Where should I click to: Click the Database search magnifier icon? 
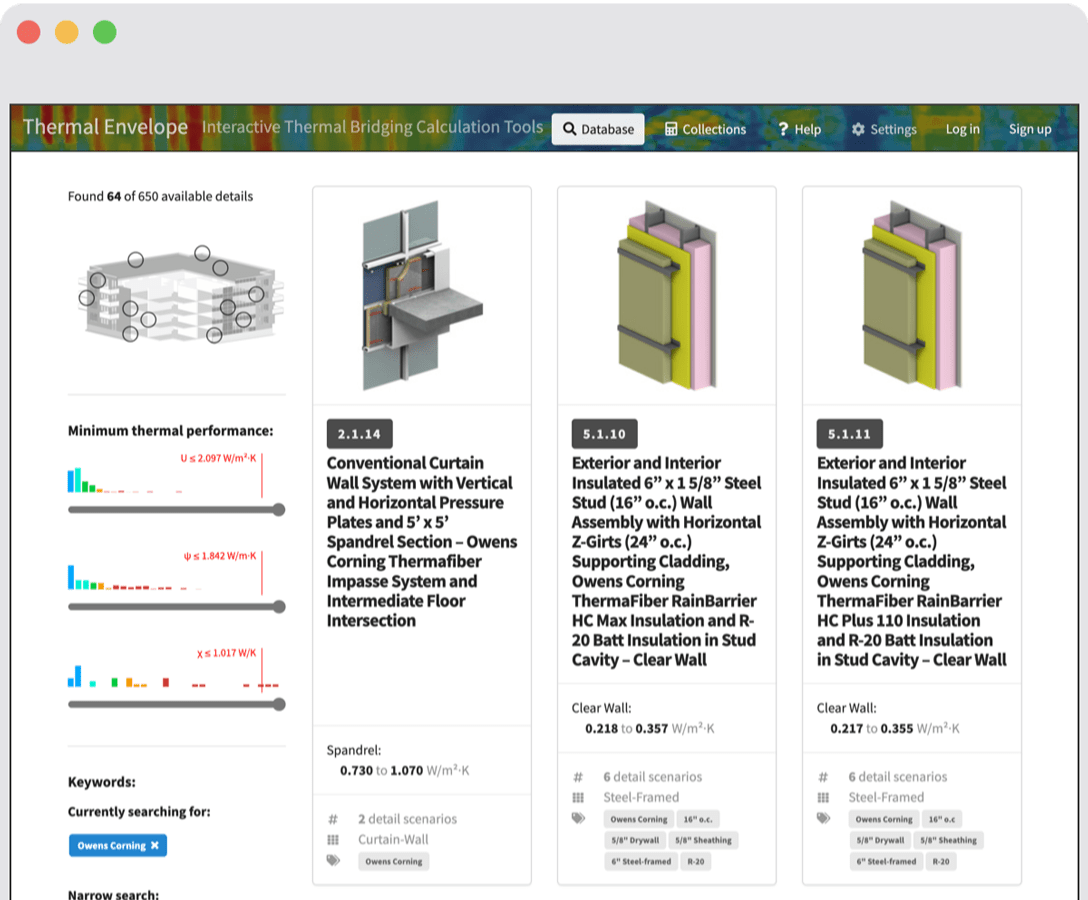click(569, 129)
